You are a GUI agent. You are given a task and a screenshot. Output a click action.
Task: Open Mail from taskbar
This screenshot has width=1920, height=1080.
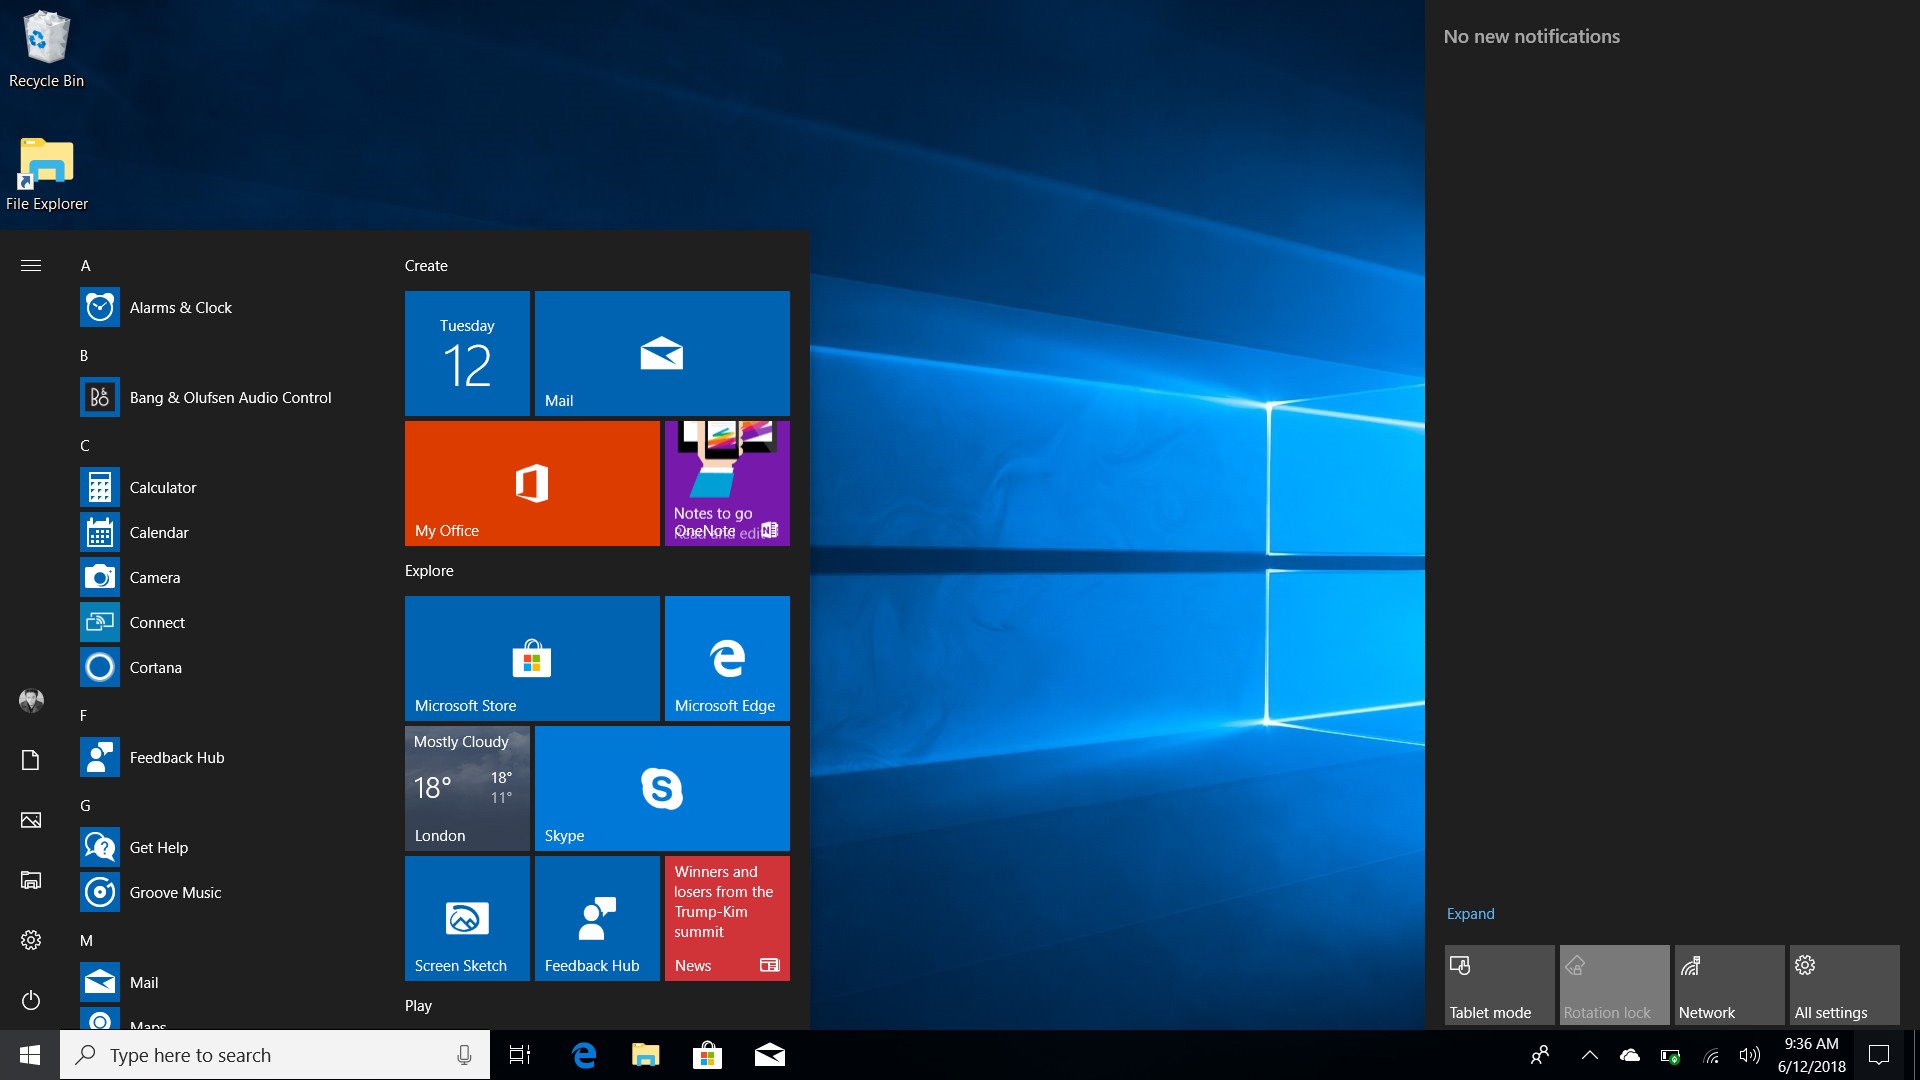(x=769, y=1055)
